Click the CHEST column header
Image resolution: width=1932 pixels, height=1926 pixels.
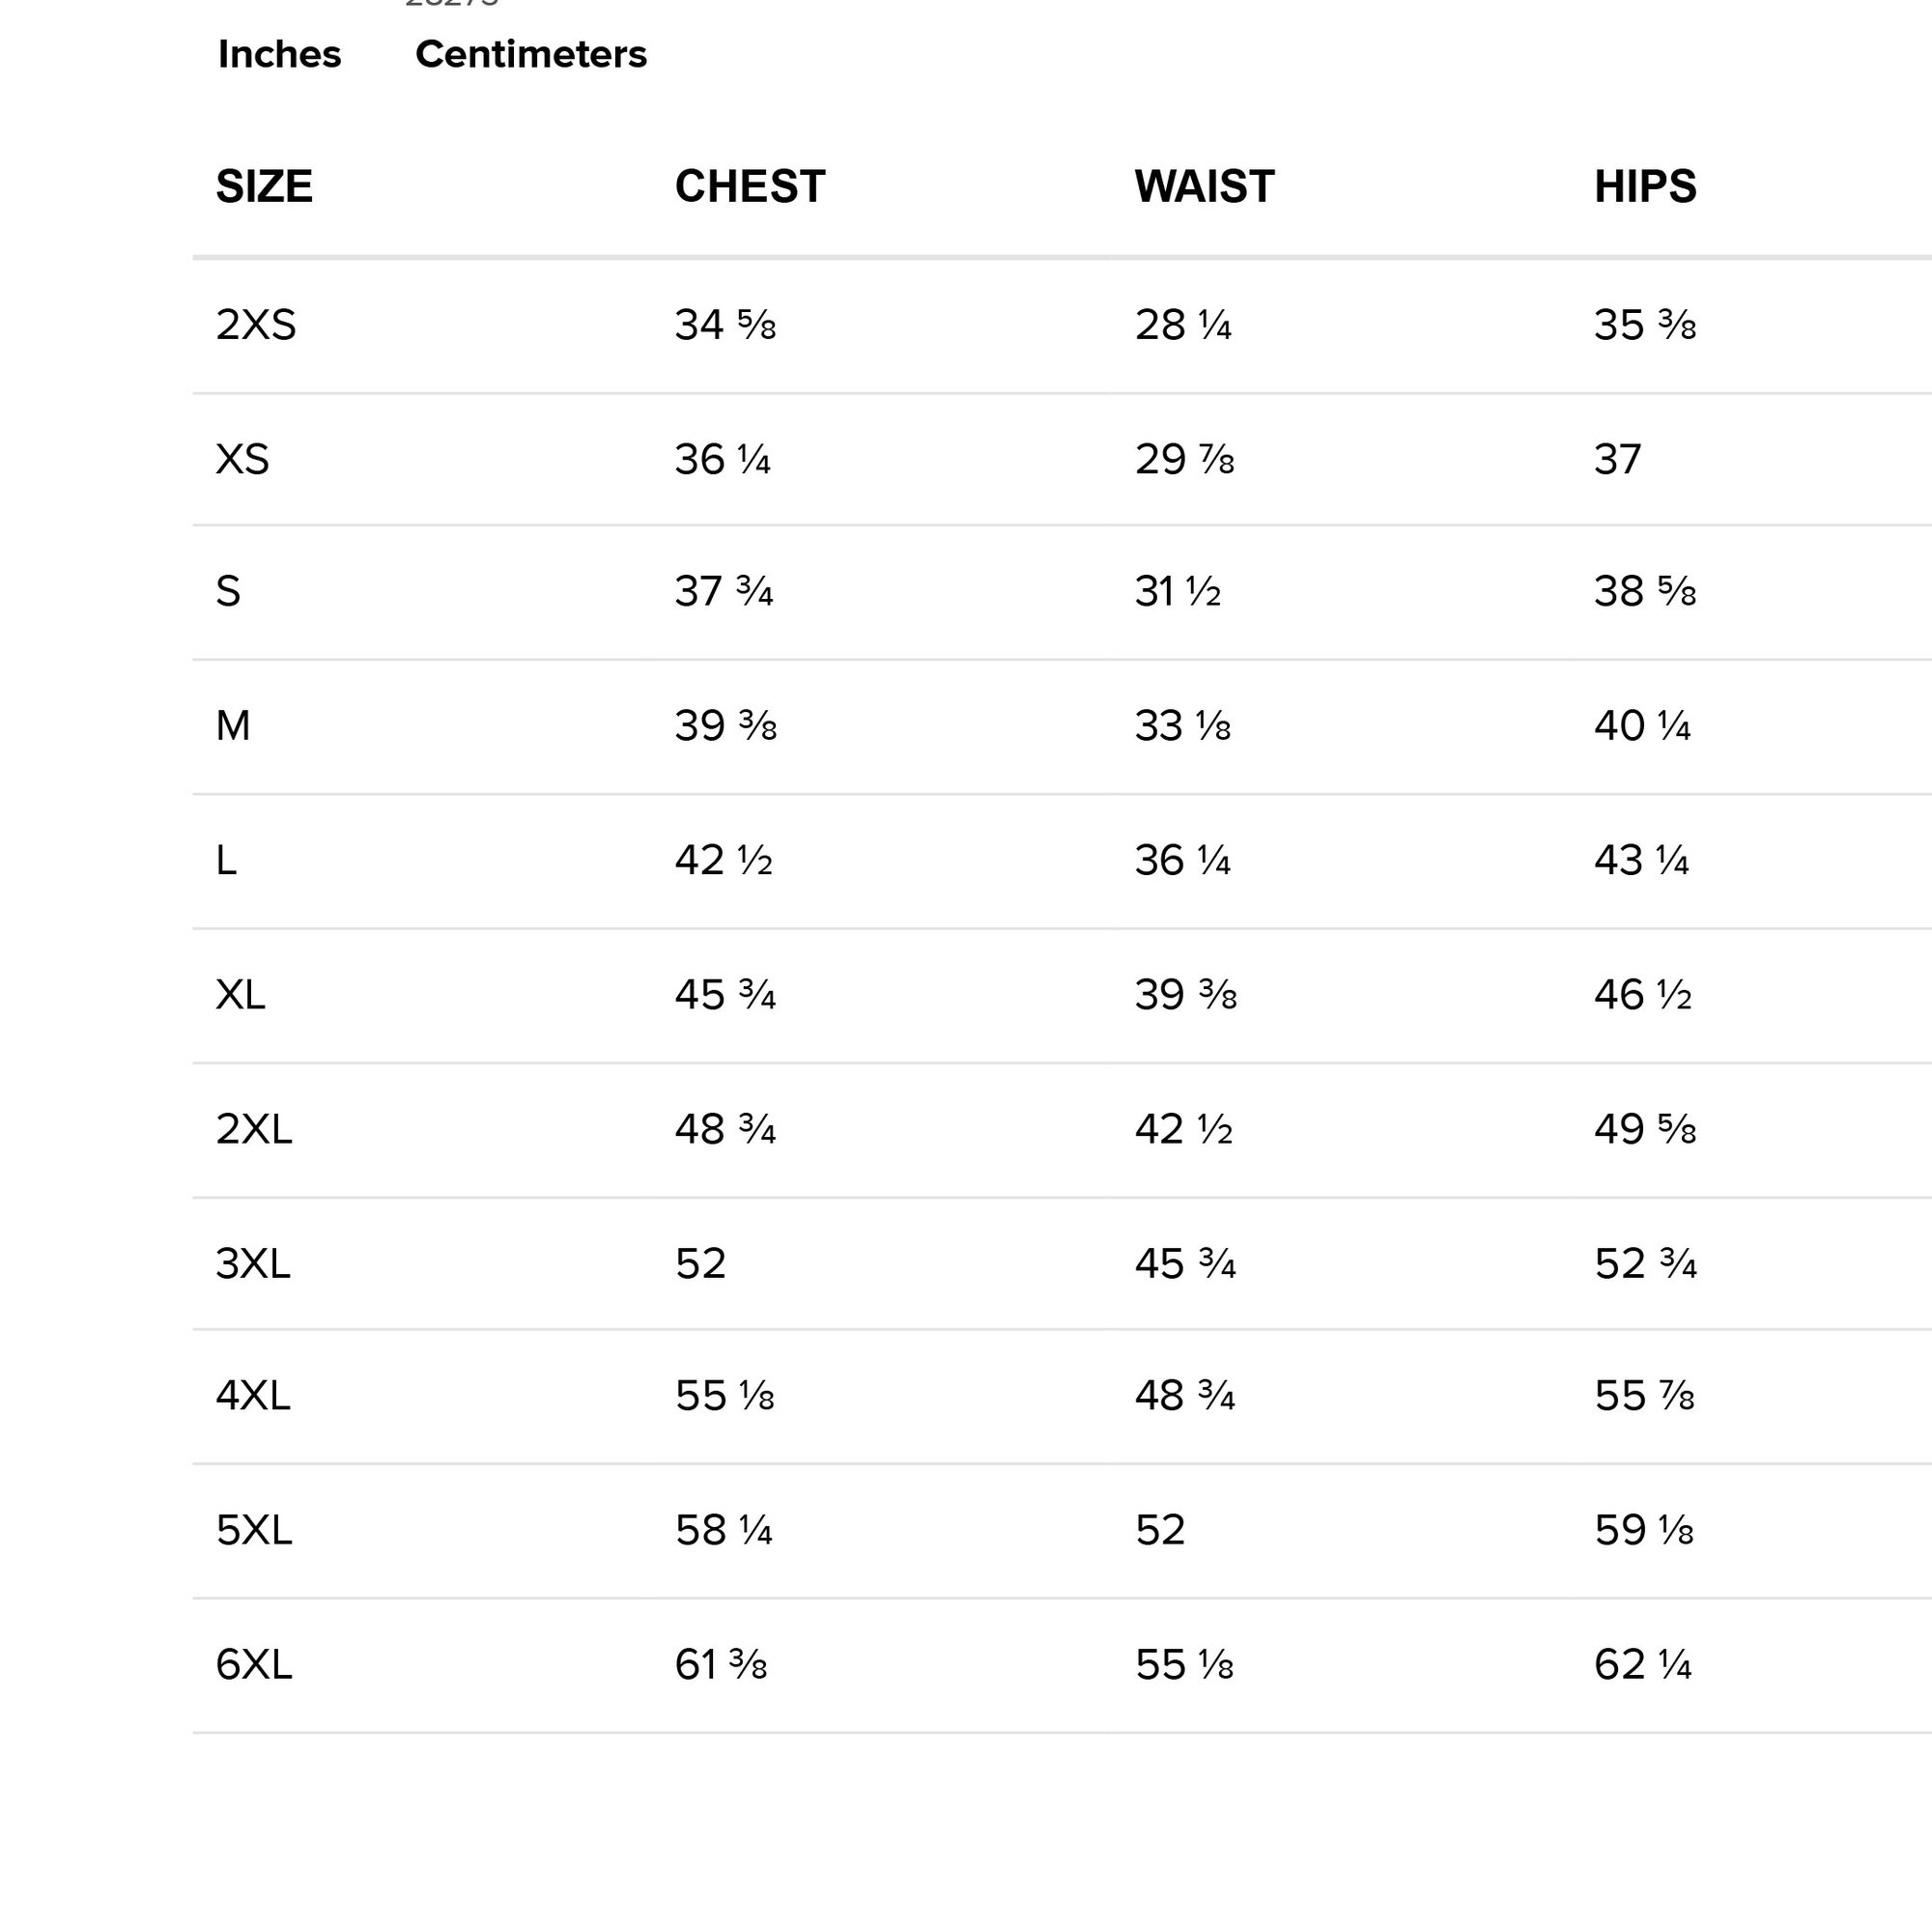[749, 187]
